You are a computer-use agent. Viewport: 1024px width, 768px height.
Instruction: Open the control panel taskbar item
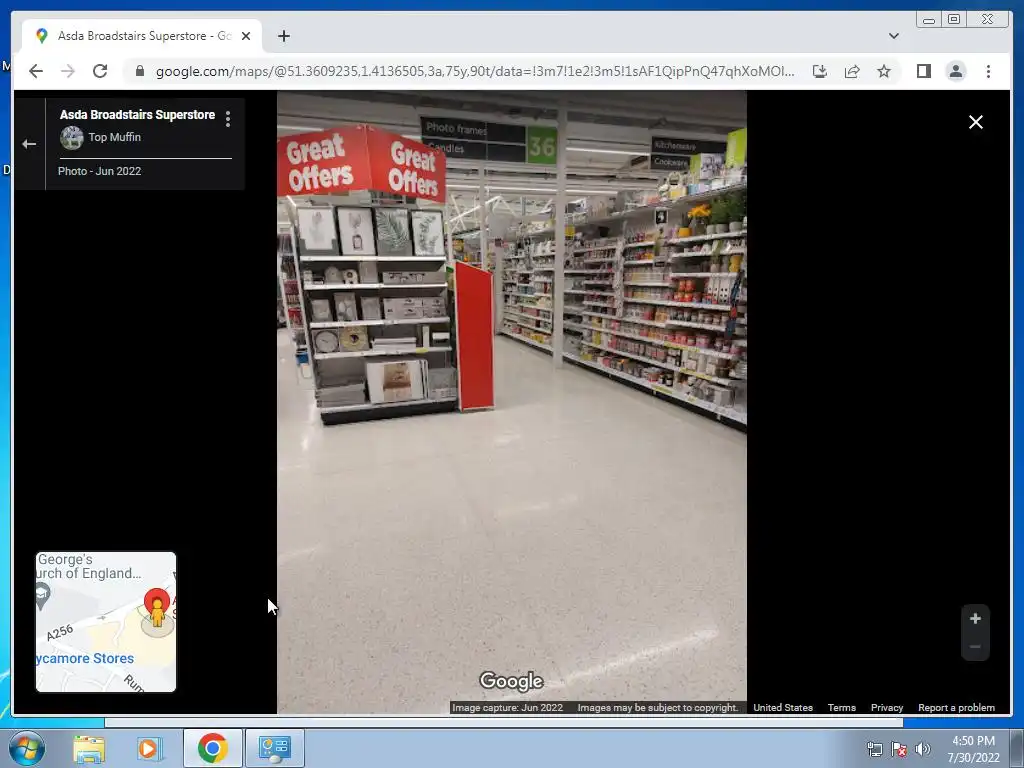tap(274, 748)
